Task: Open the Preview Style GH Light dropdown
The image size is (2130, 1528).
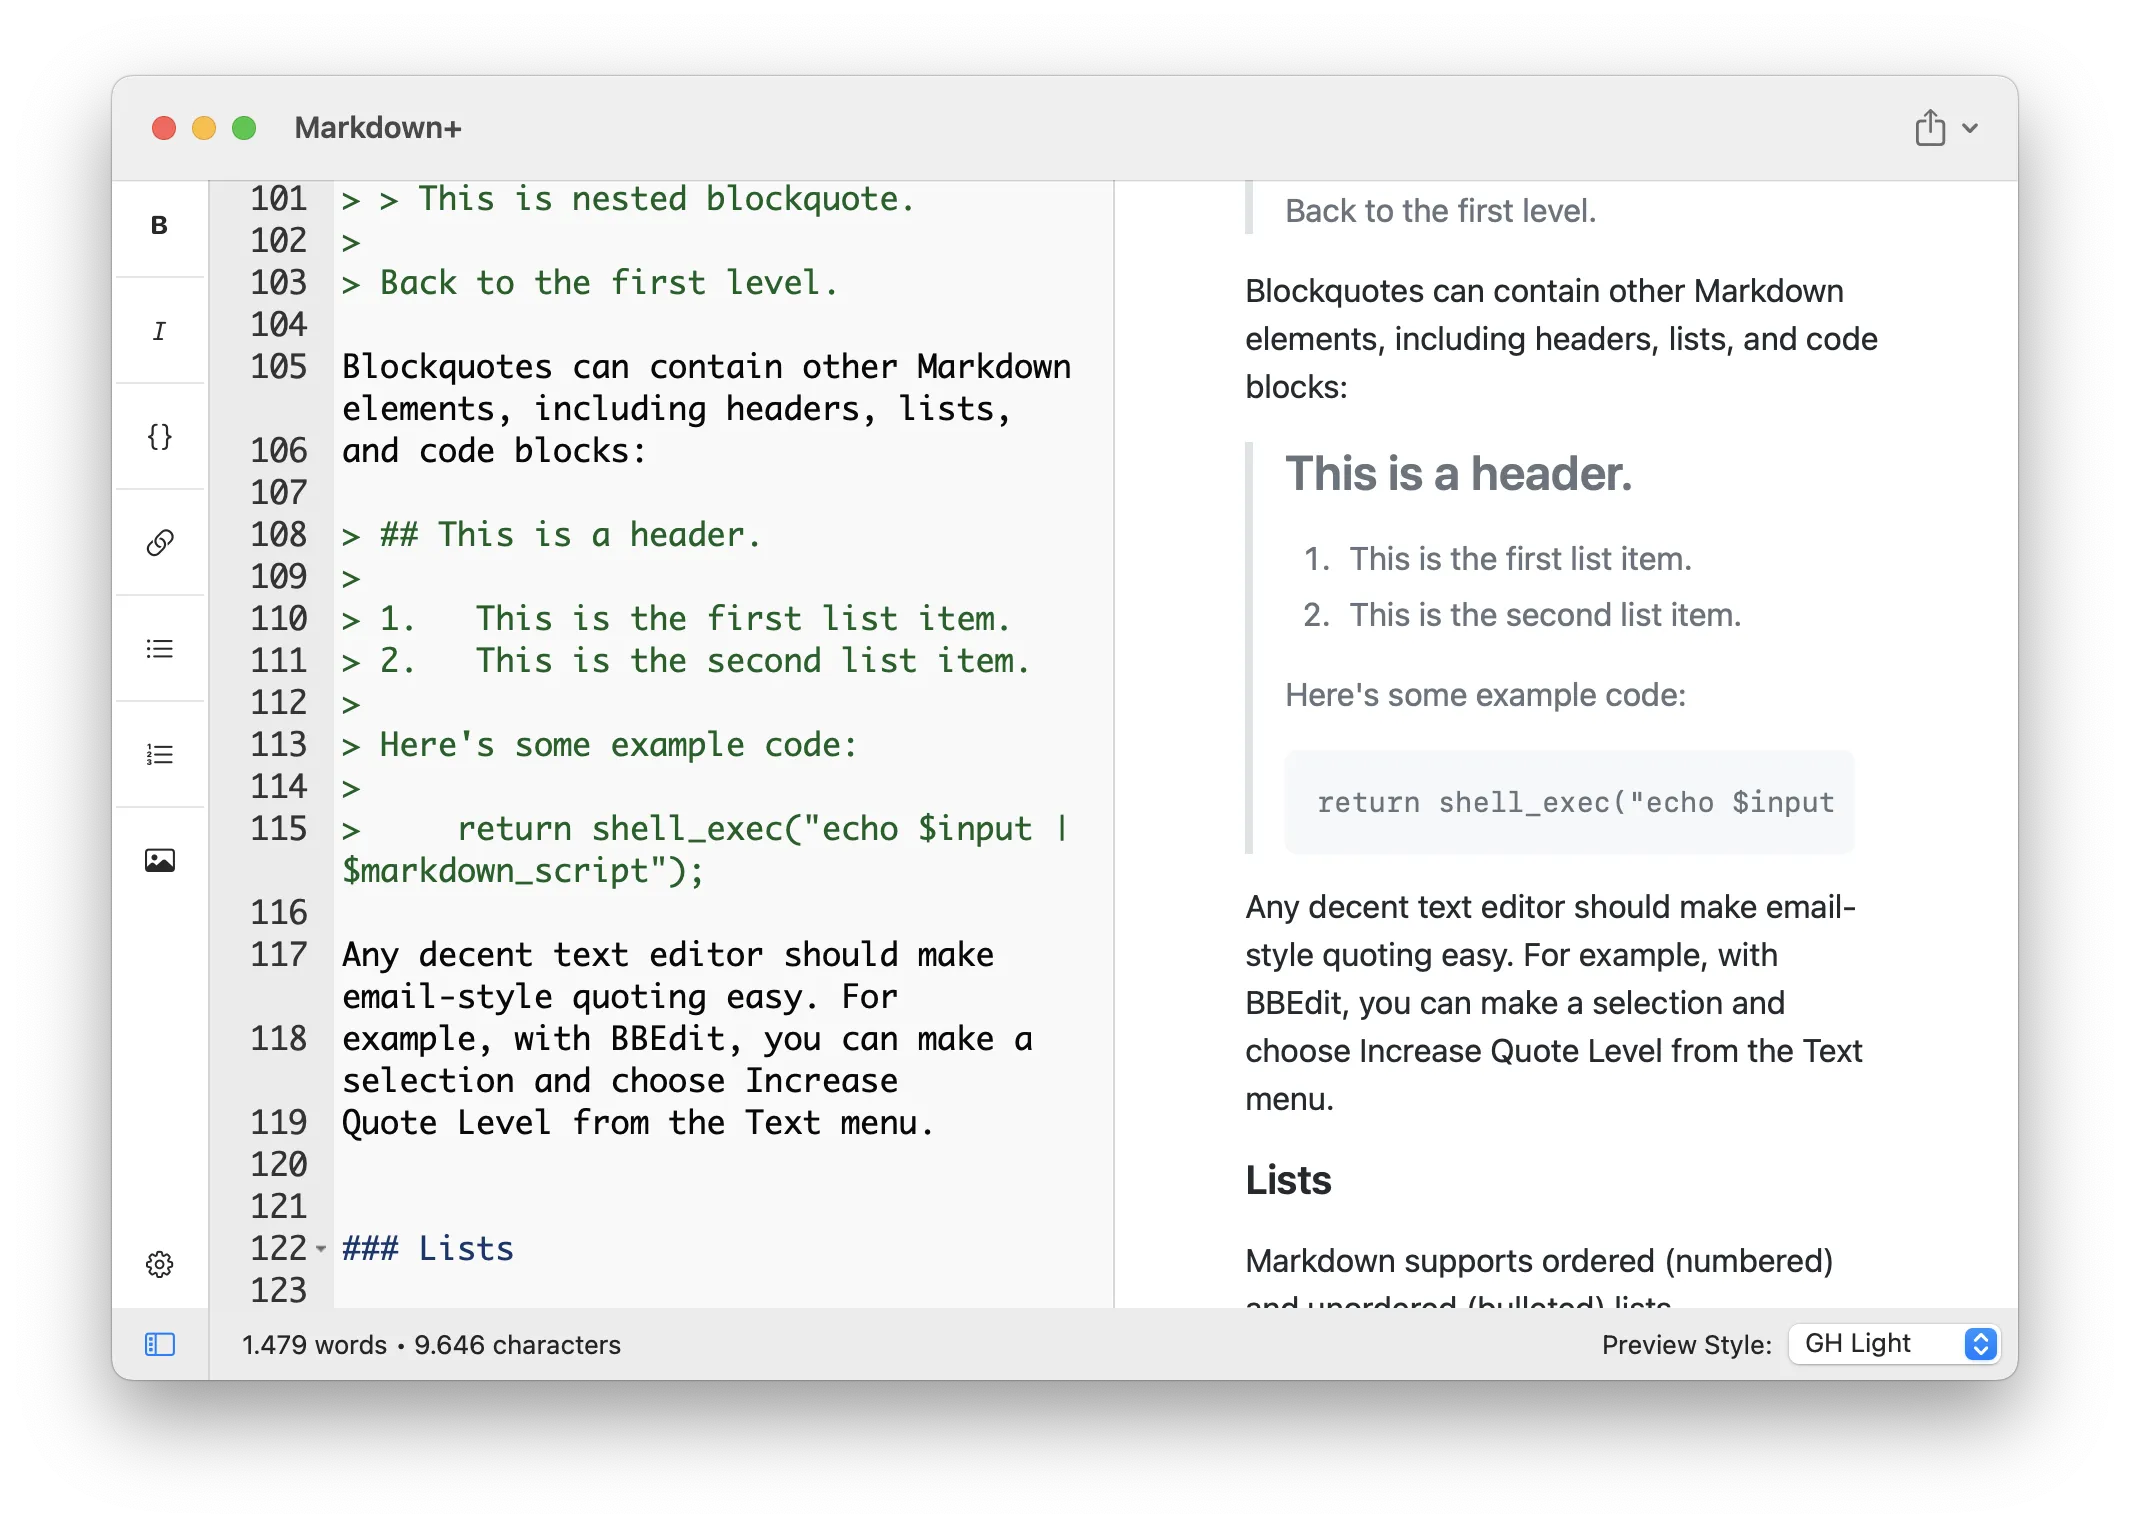Action: 1896,1344
